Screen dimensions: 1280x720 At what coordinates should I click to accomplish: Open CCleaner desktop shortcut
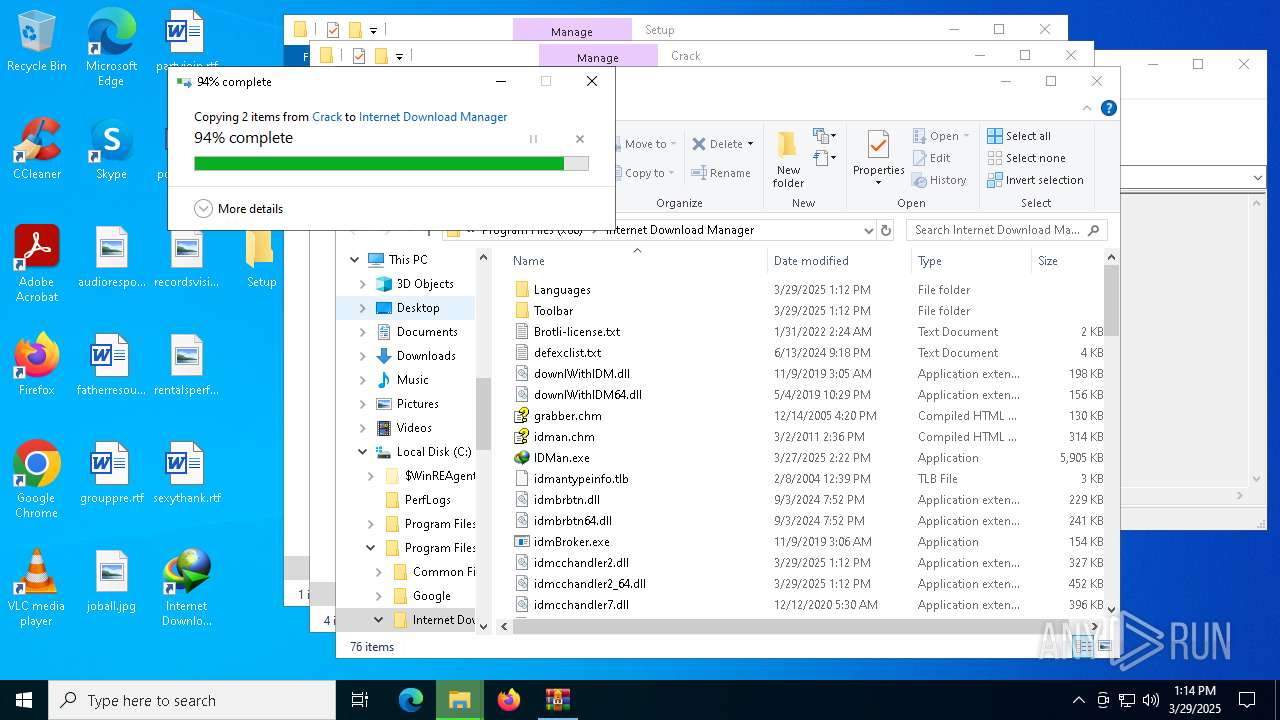tap(37, 149)
